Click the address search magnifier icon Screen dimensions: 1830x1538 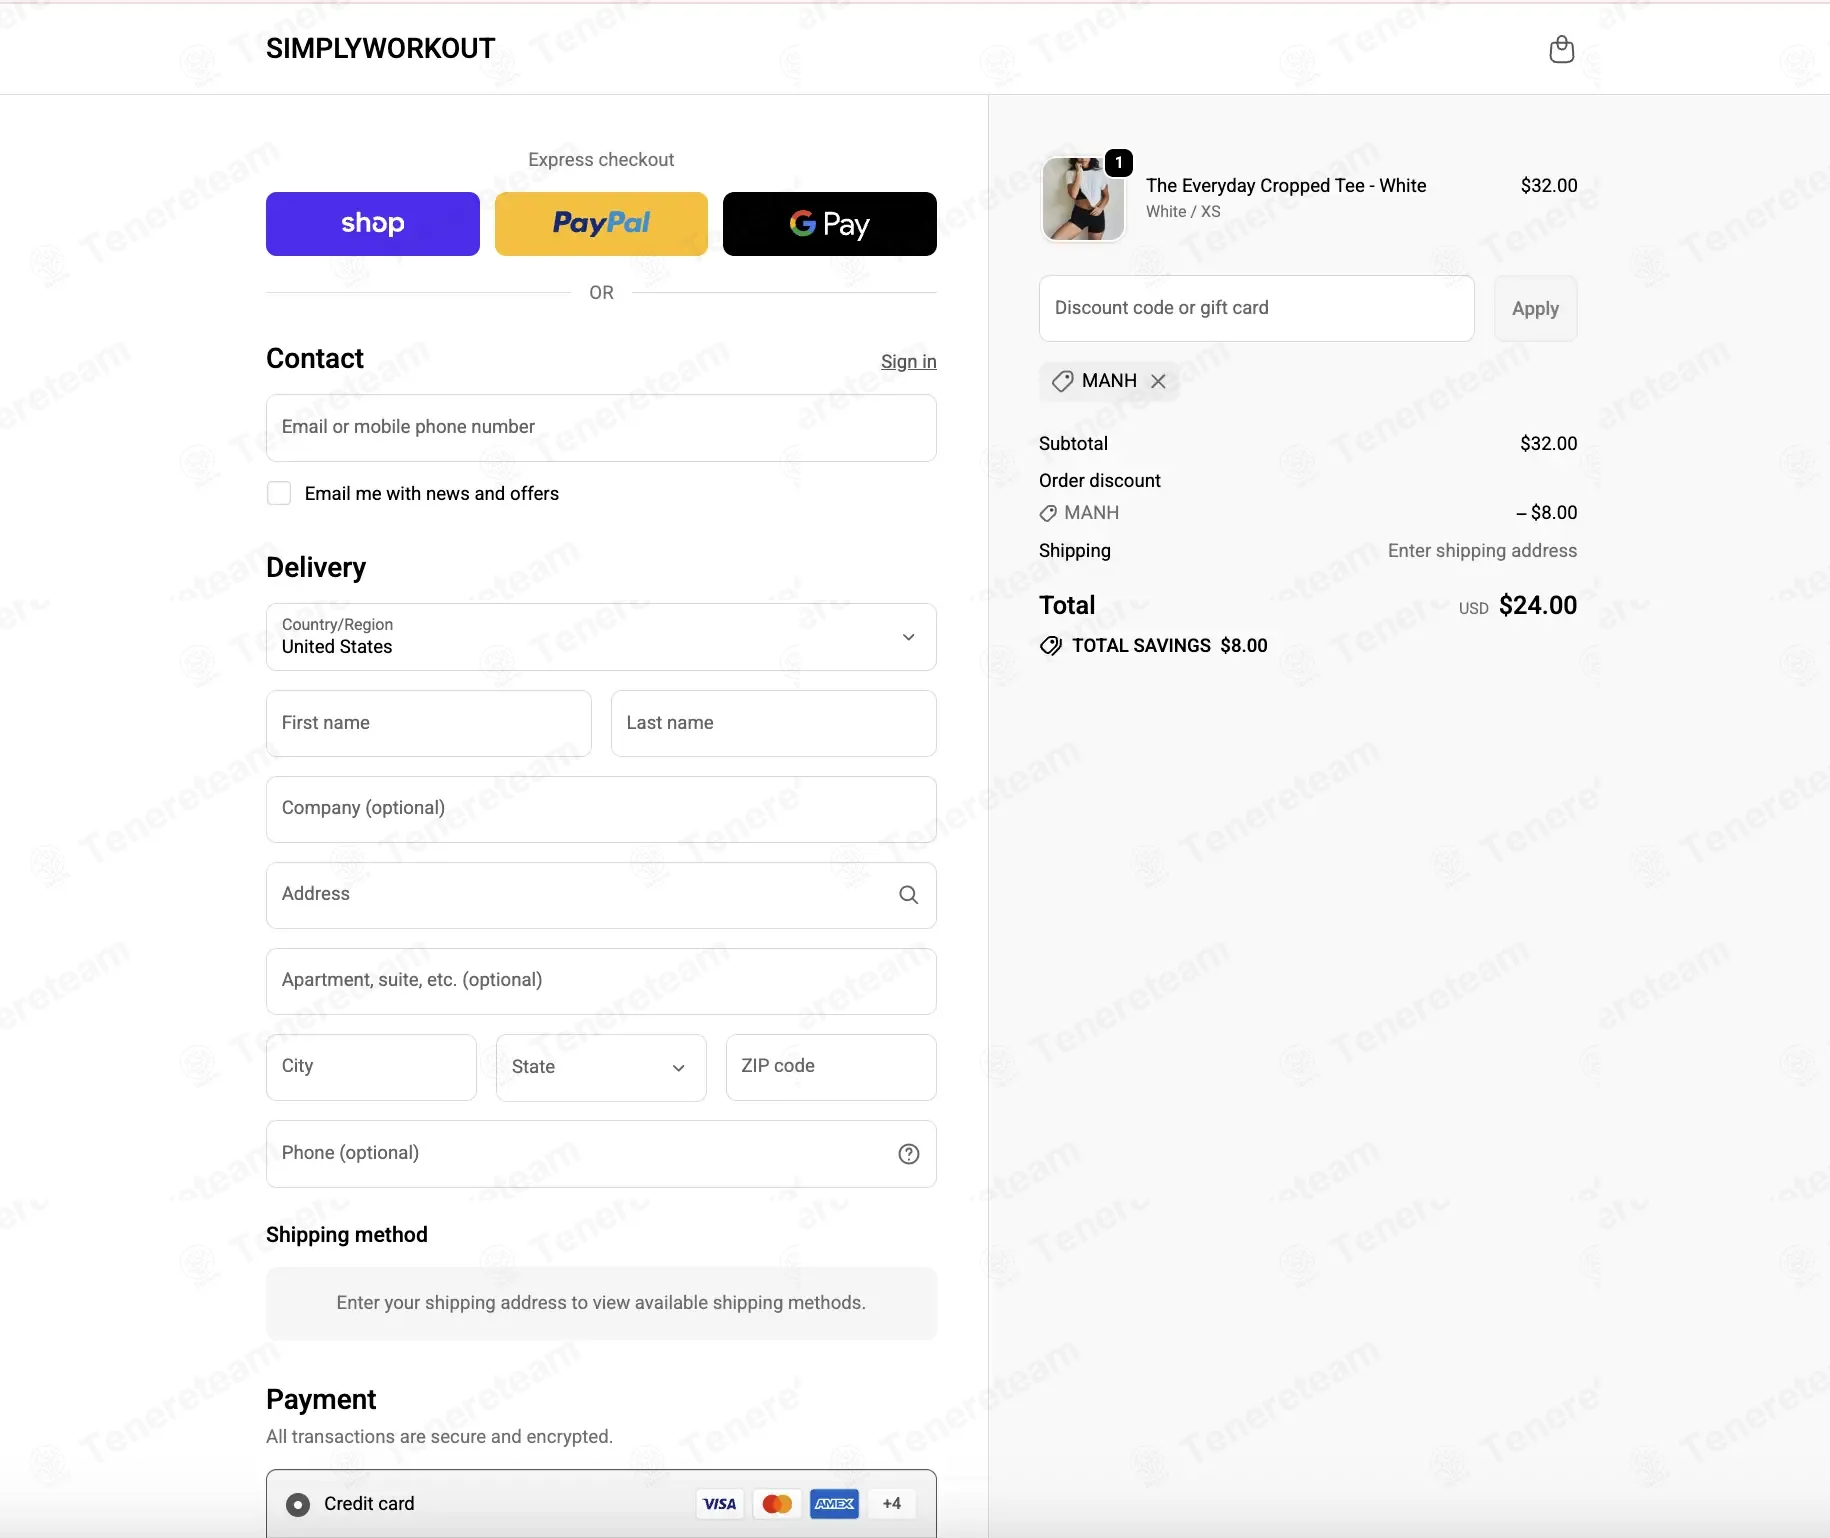[x=908, y=895]
